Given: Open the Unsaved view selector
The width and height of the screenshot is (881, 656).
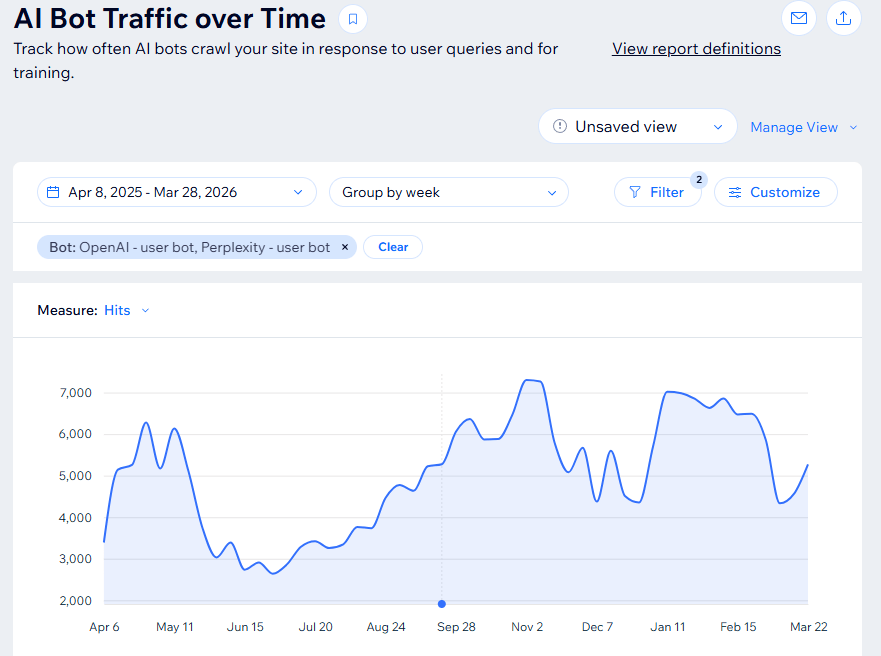Looking at the screenshot, I should (637, 126).
